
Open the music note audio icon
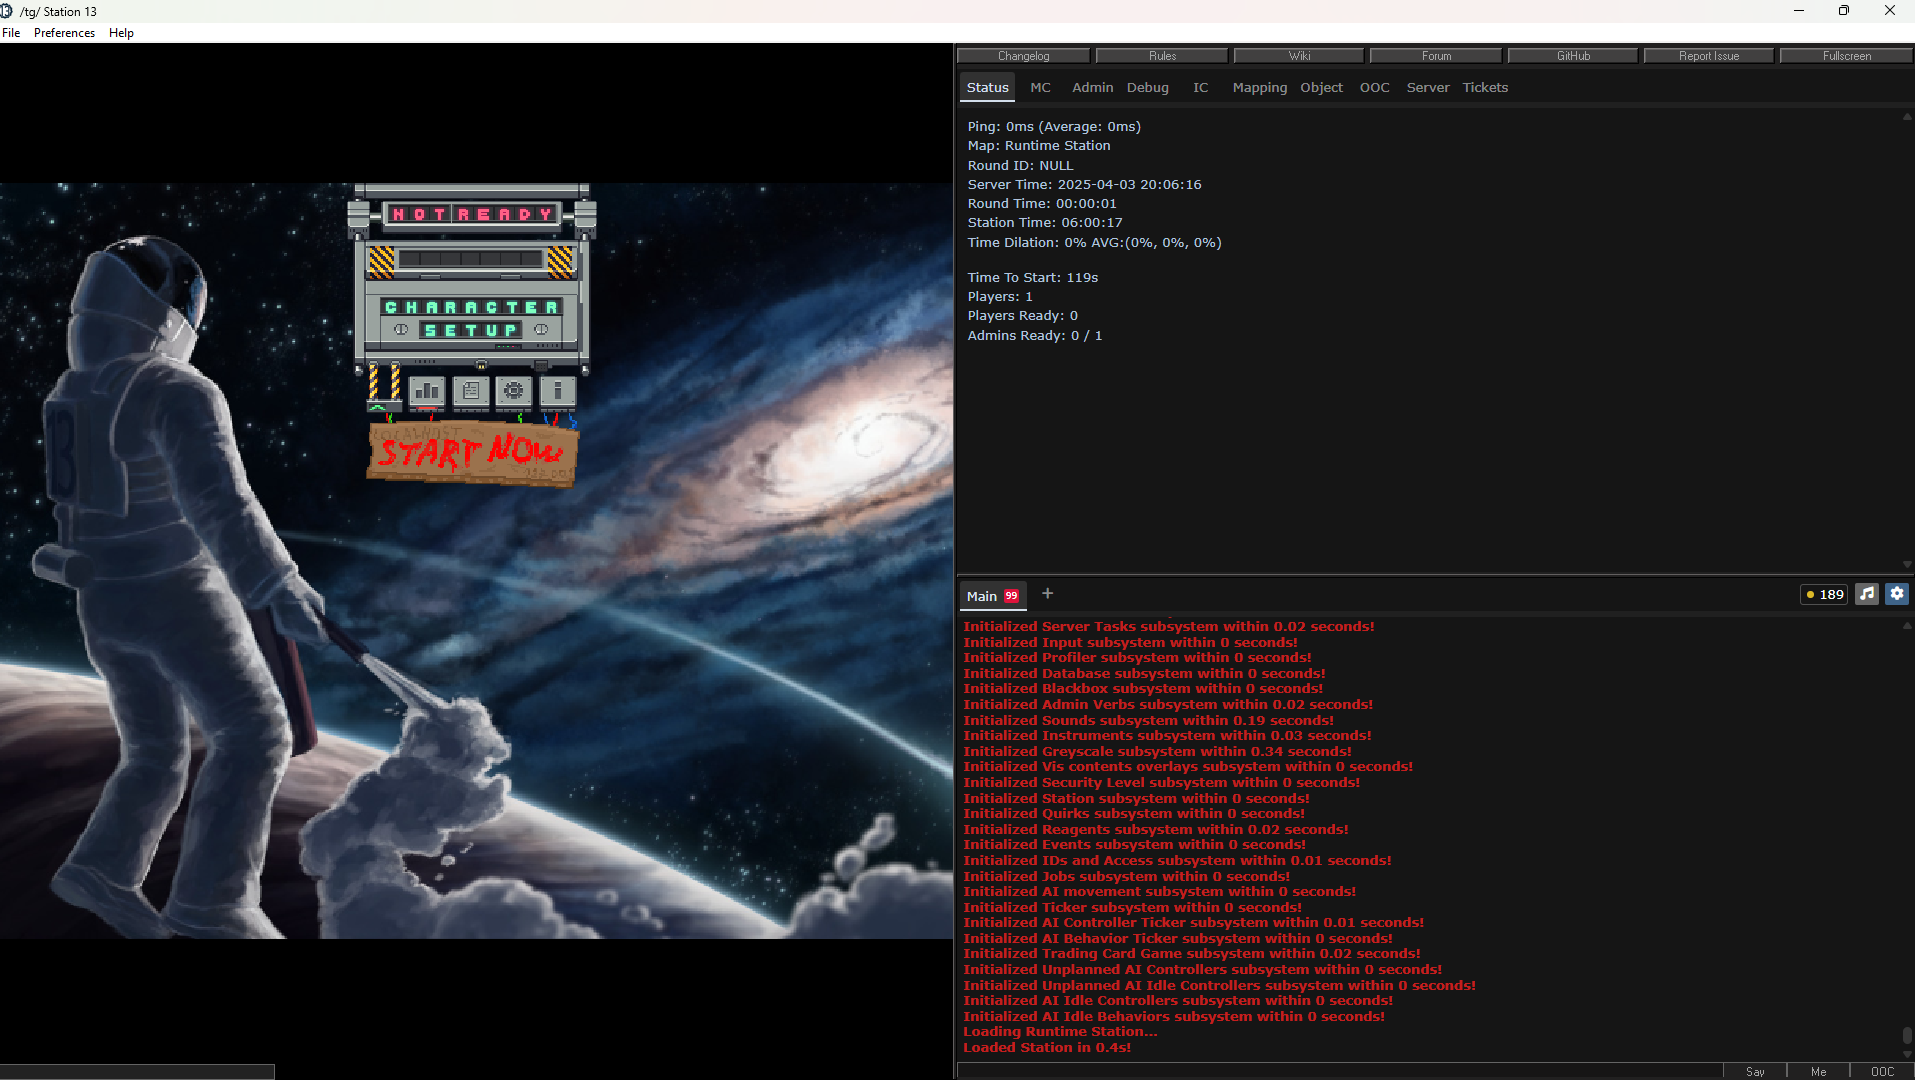point(1867,594)
